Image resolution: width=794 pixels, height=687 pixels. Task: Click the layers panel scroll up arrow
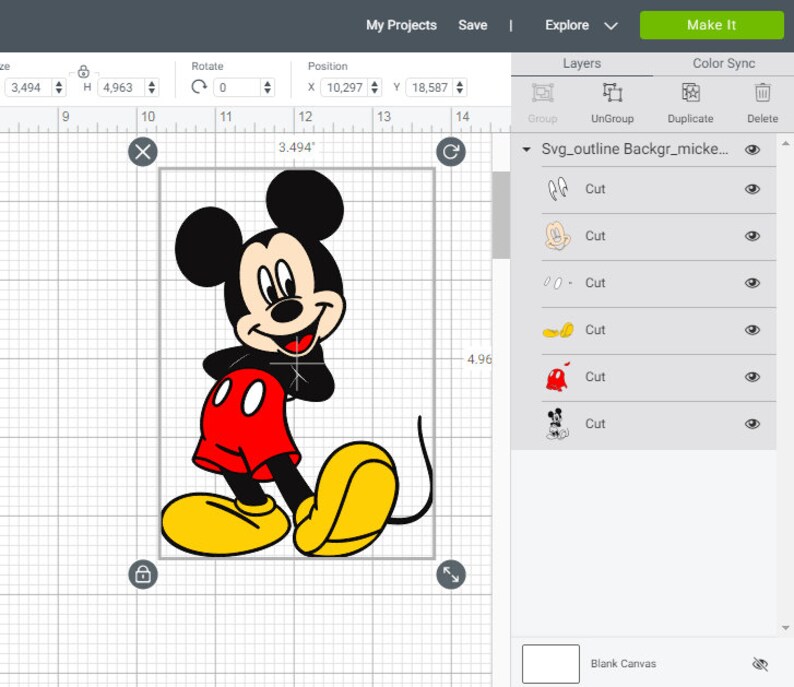pos(785,144)
